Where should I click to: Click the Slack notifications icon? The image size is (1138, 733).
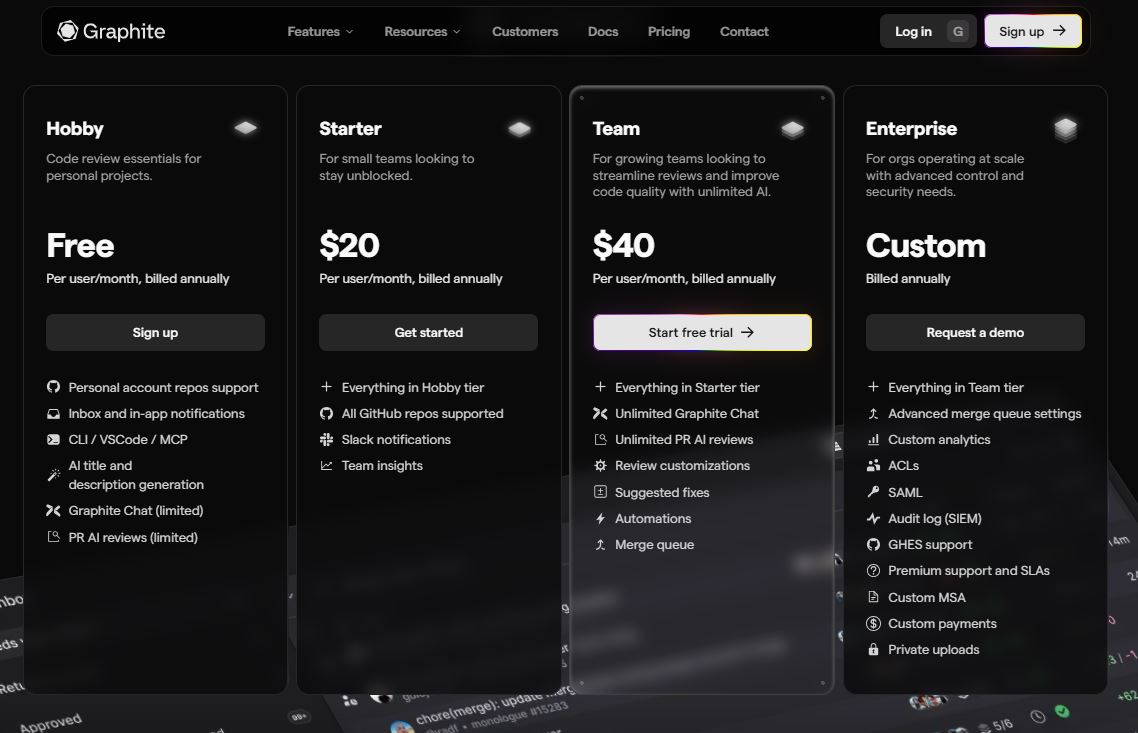tap(326, 439)
